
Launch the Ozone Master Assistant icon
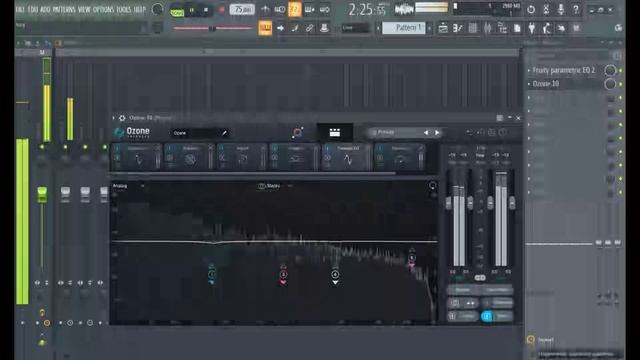297,132
